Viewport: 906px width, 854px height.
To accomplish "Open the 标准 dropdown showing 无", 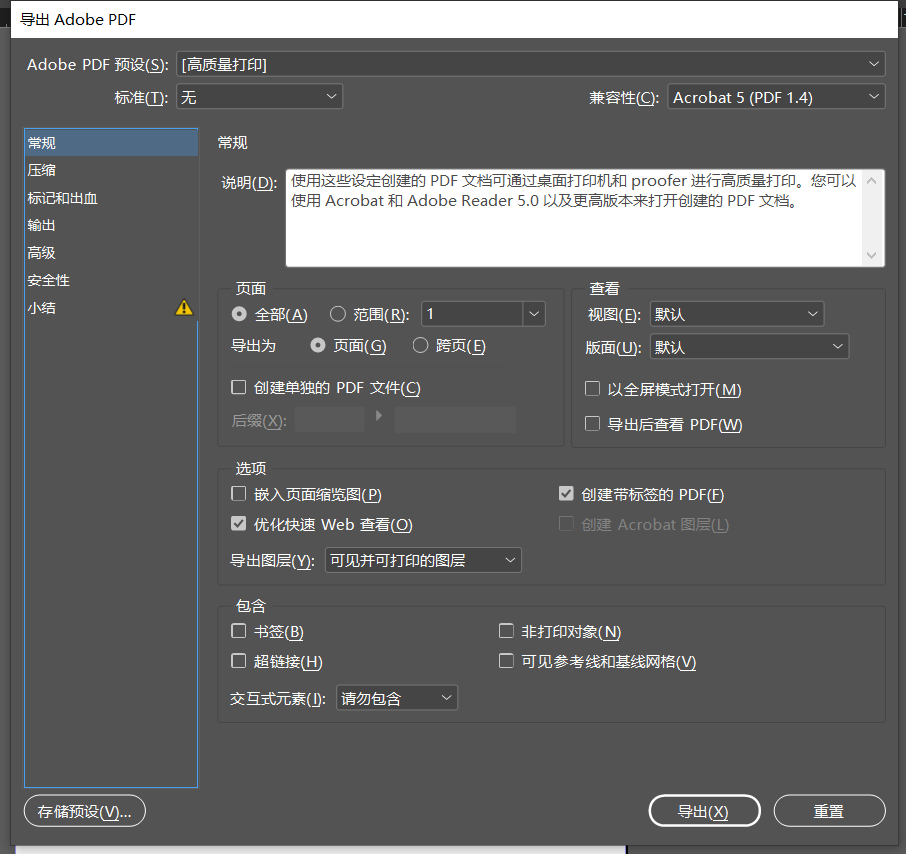I will tap(259, 96).
